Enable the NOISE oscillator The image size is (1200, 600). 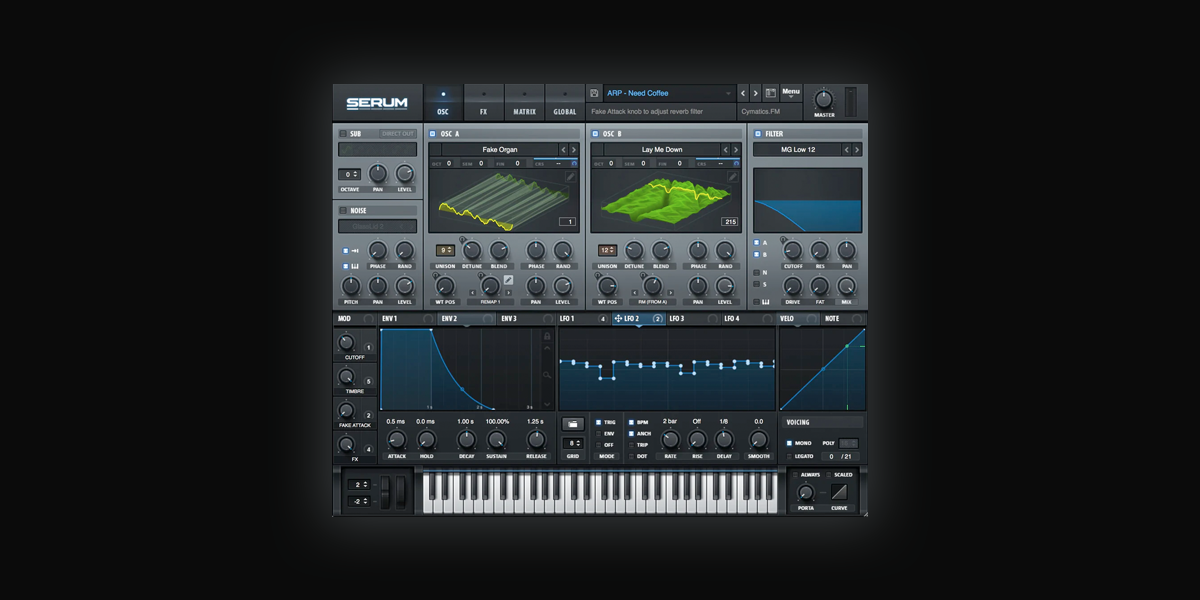343,211
